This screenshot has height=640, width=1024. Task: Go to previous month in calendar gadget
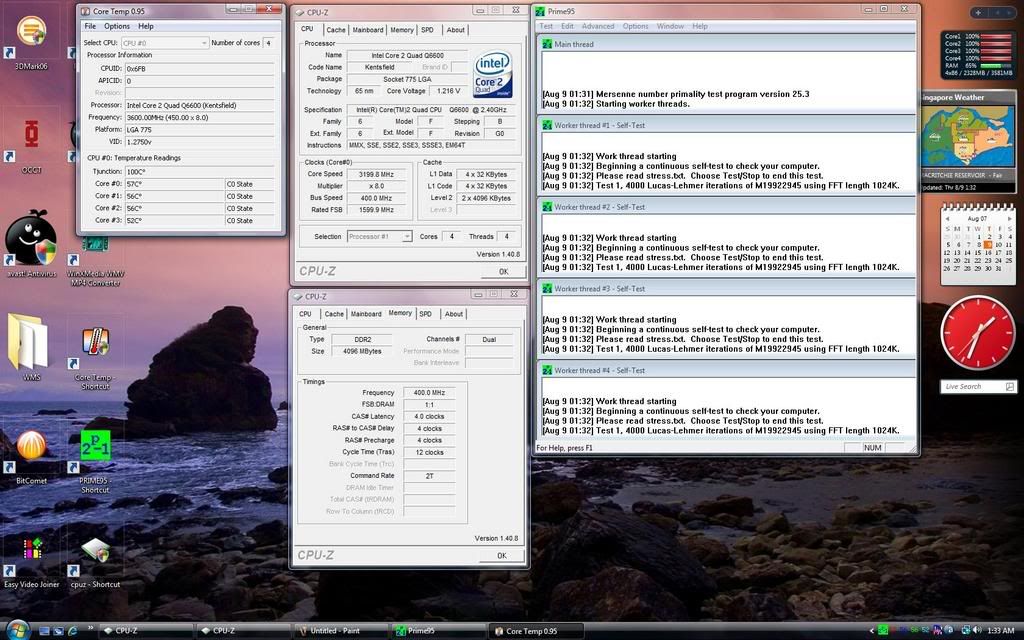pos(947,219)
